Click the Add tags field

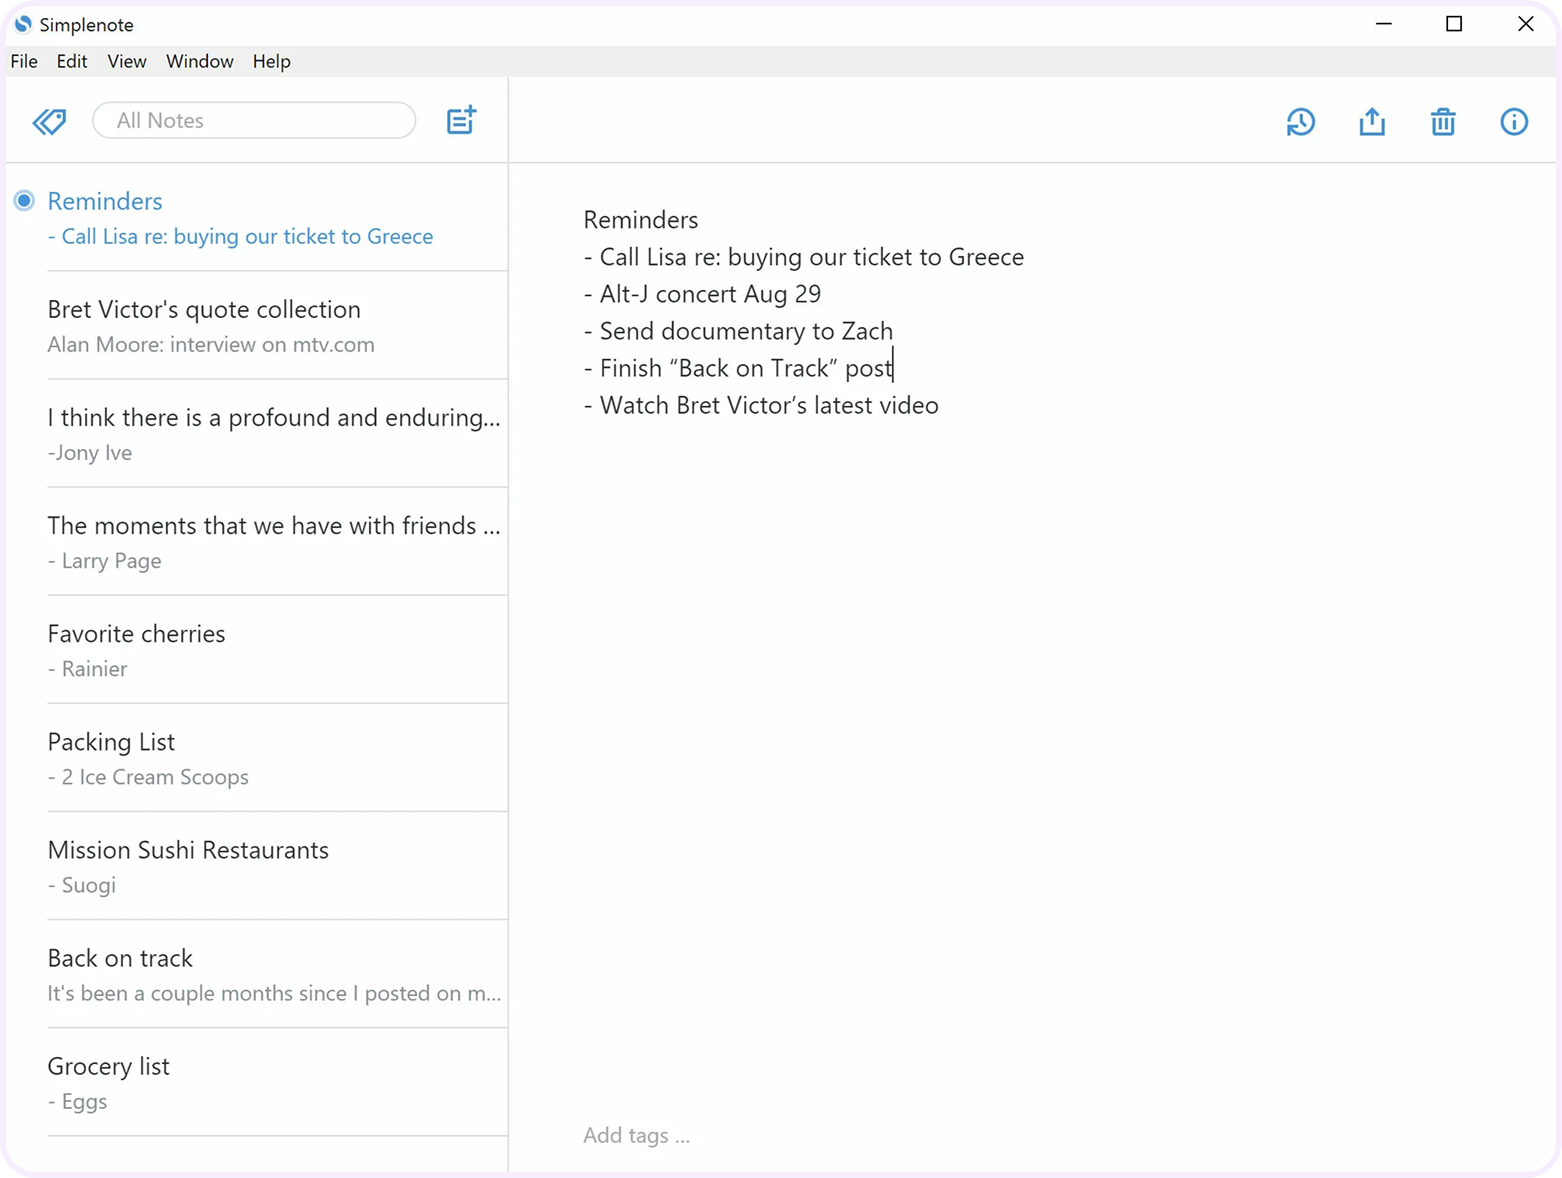pyautogui.click(x=637, y=1135)
